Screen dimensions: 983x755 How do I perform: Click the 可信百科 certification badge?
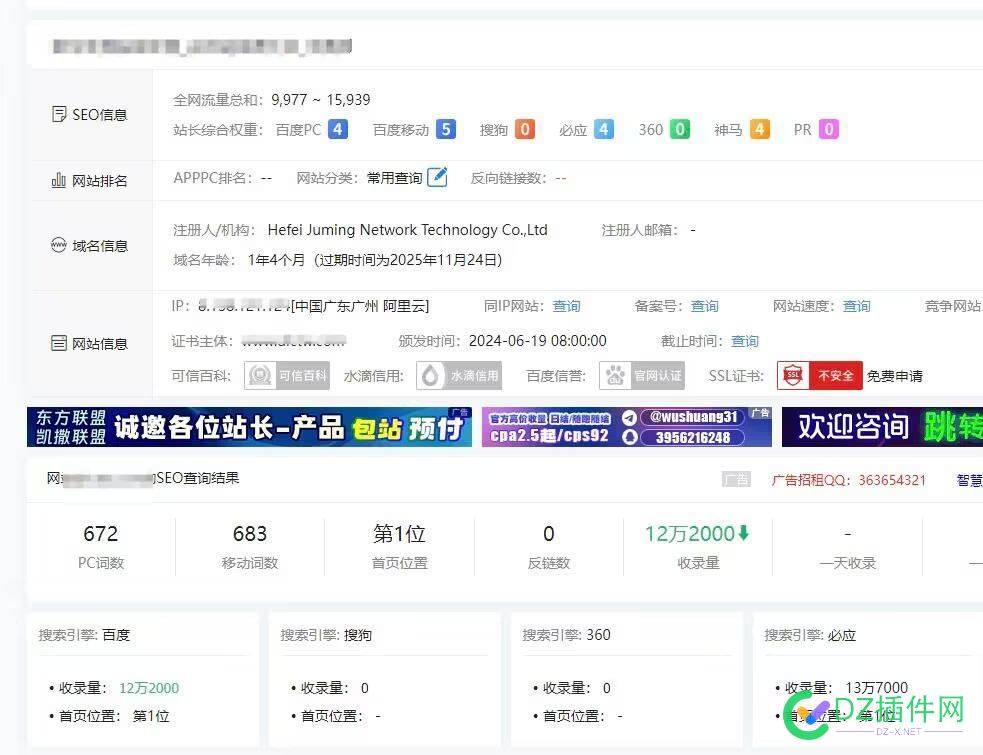point(288,376)
